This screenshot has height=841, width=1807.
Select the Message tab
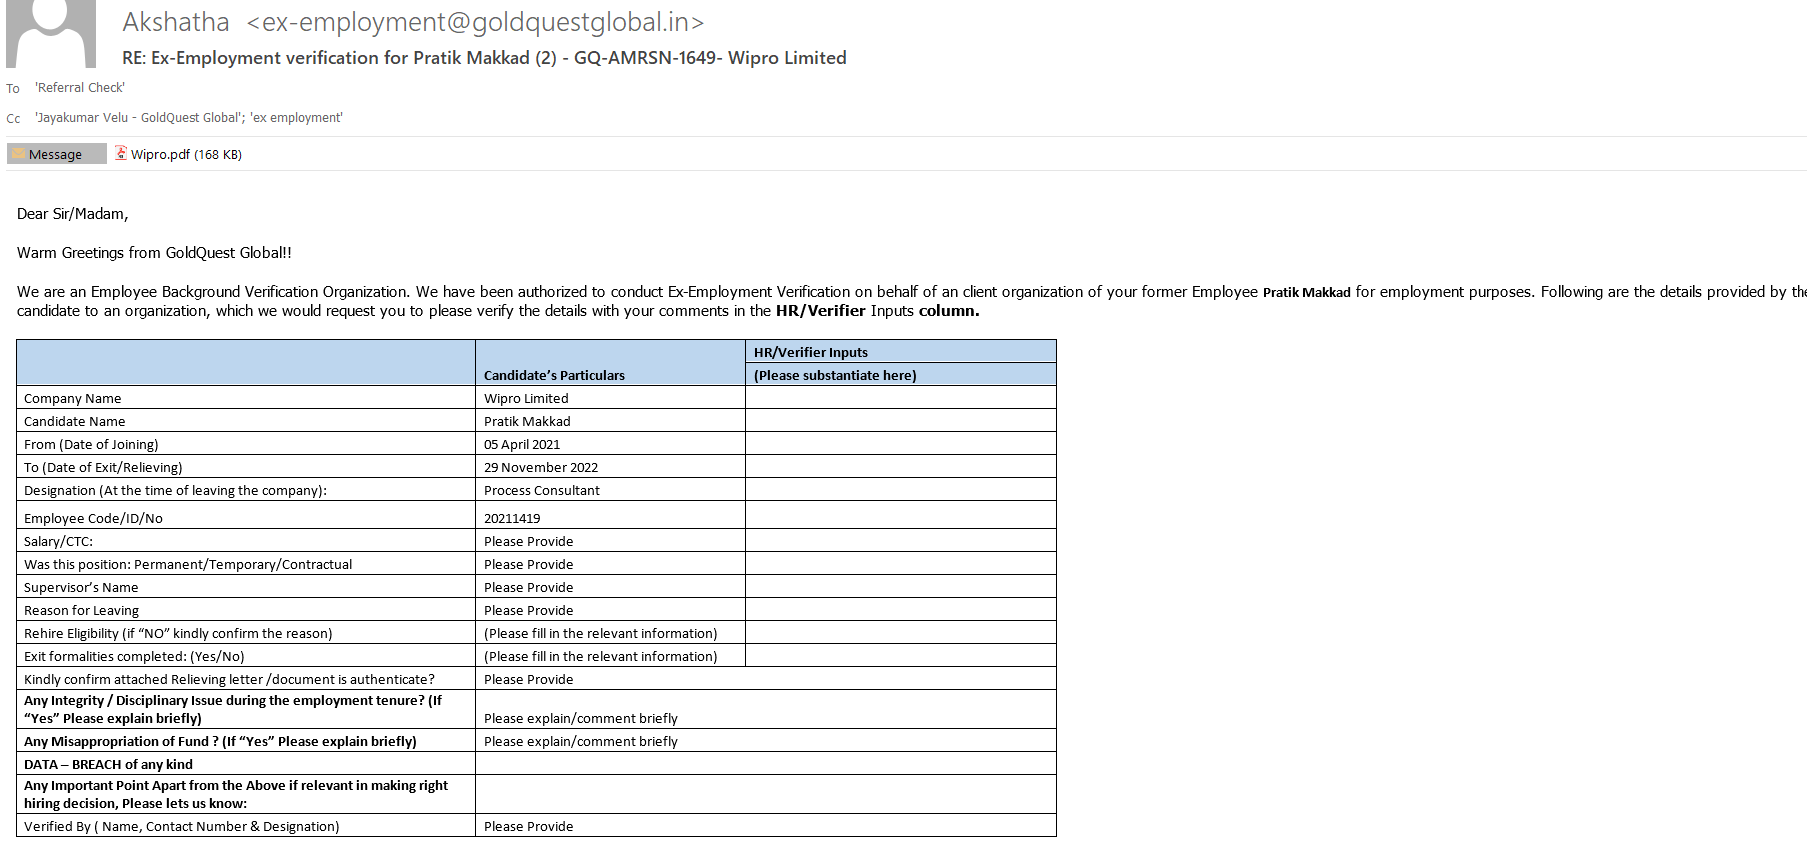(56, 154)
